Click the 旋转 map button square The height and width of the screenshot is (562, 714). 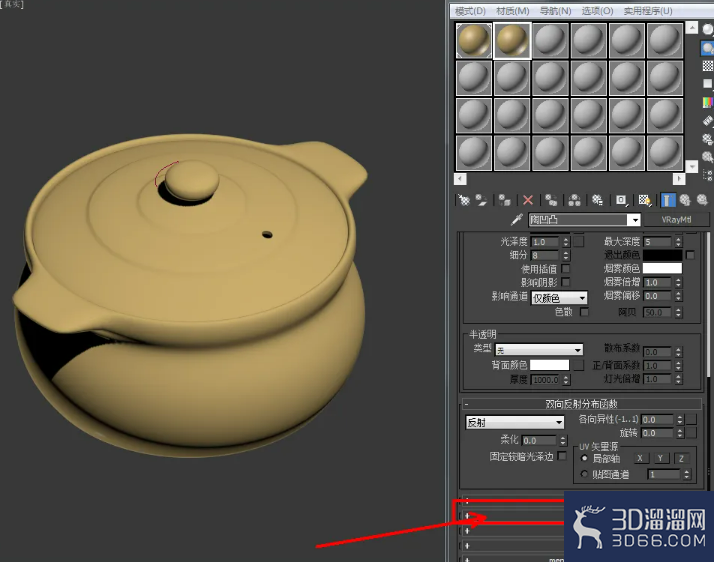(692, 433)
